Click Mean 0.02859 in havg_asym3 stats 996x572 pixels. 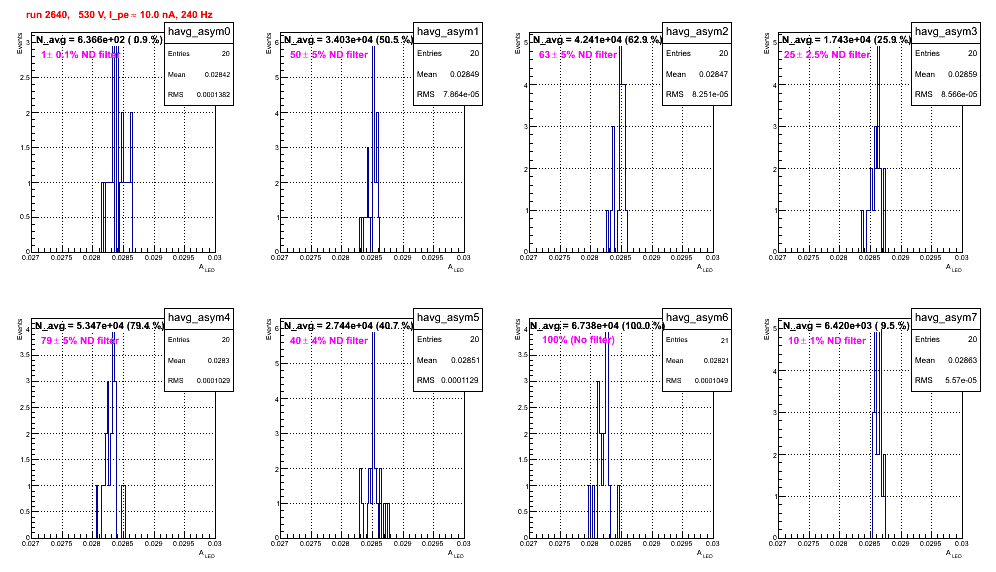946,74
